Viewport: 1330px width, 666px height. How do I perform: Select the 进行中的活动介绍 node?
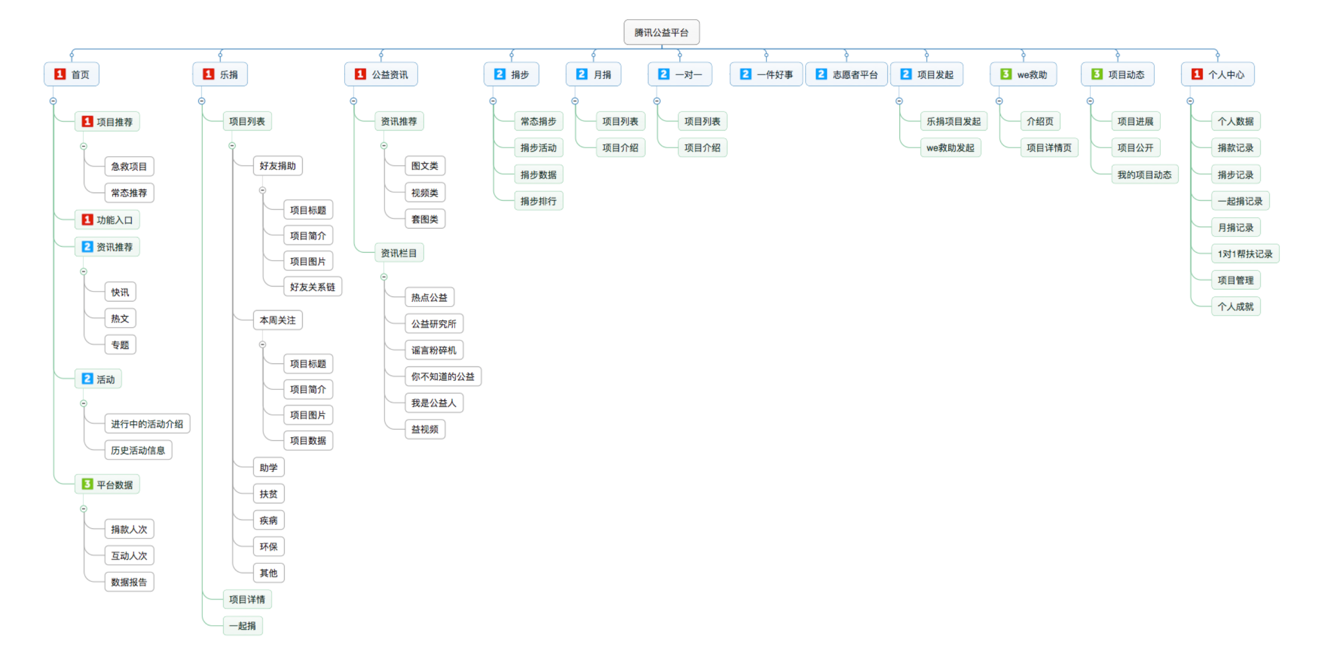147,424
